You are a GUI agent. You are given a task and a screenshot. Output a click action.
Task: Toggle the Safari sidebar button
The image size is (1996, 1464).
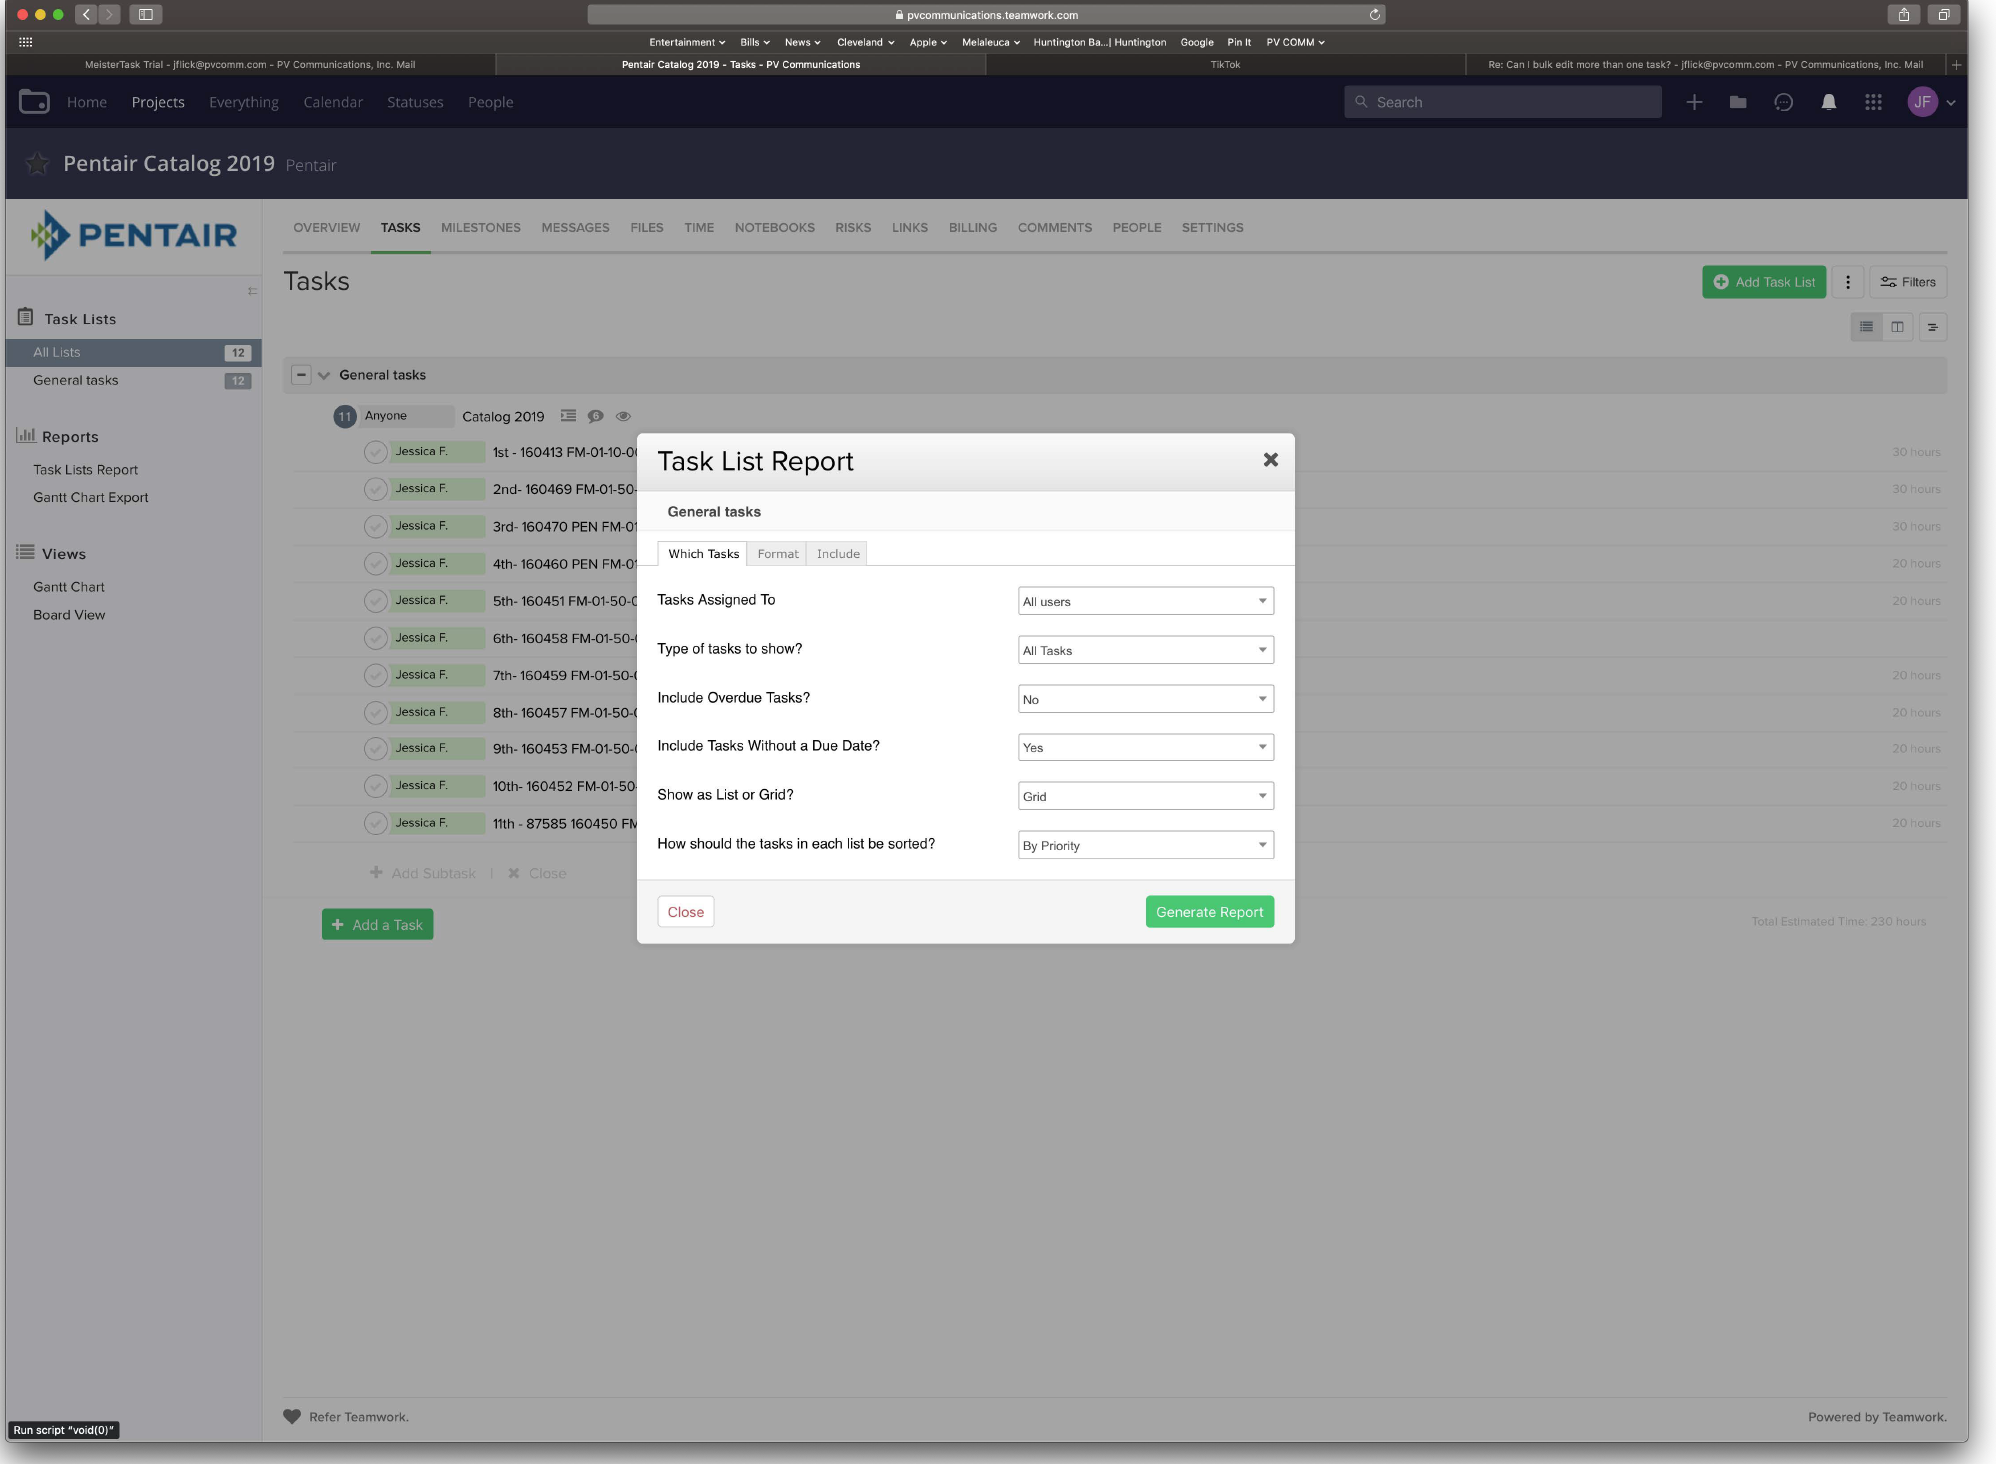145,15
